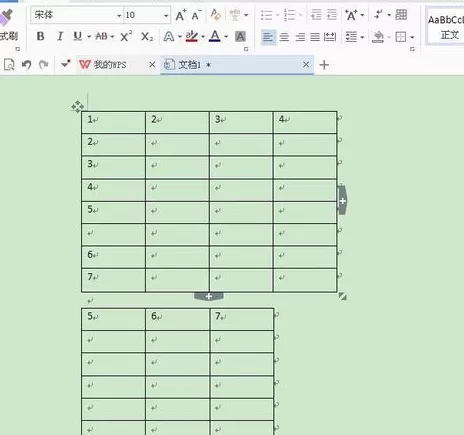Add column with right-side plus button
This screenshot has width=464, height=435.
tap(342, 201)
